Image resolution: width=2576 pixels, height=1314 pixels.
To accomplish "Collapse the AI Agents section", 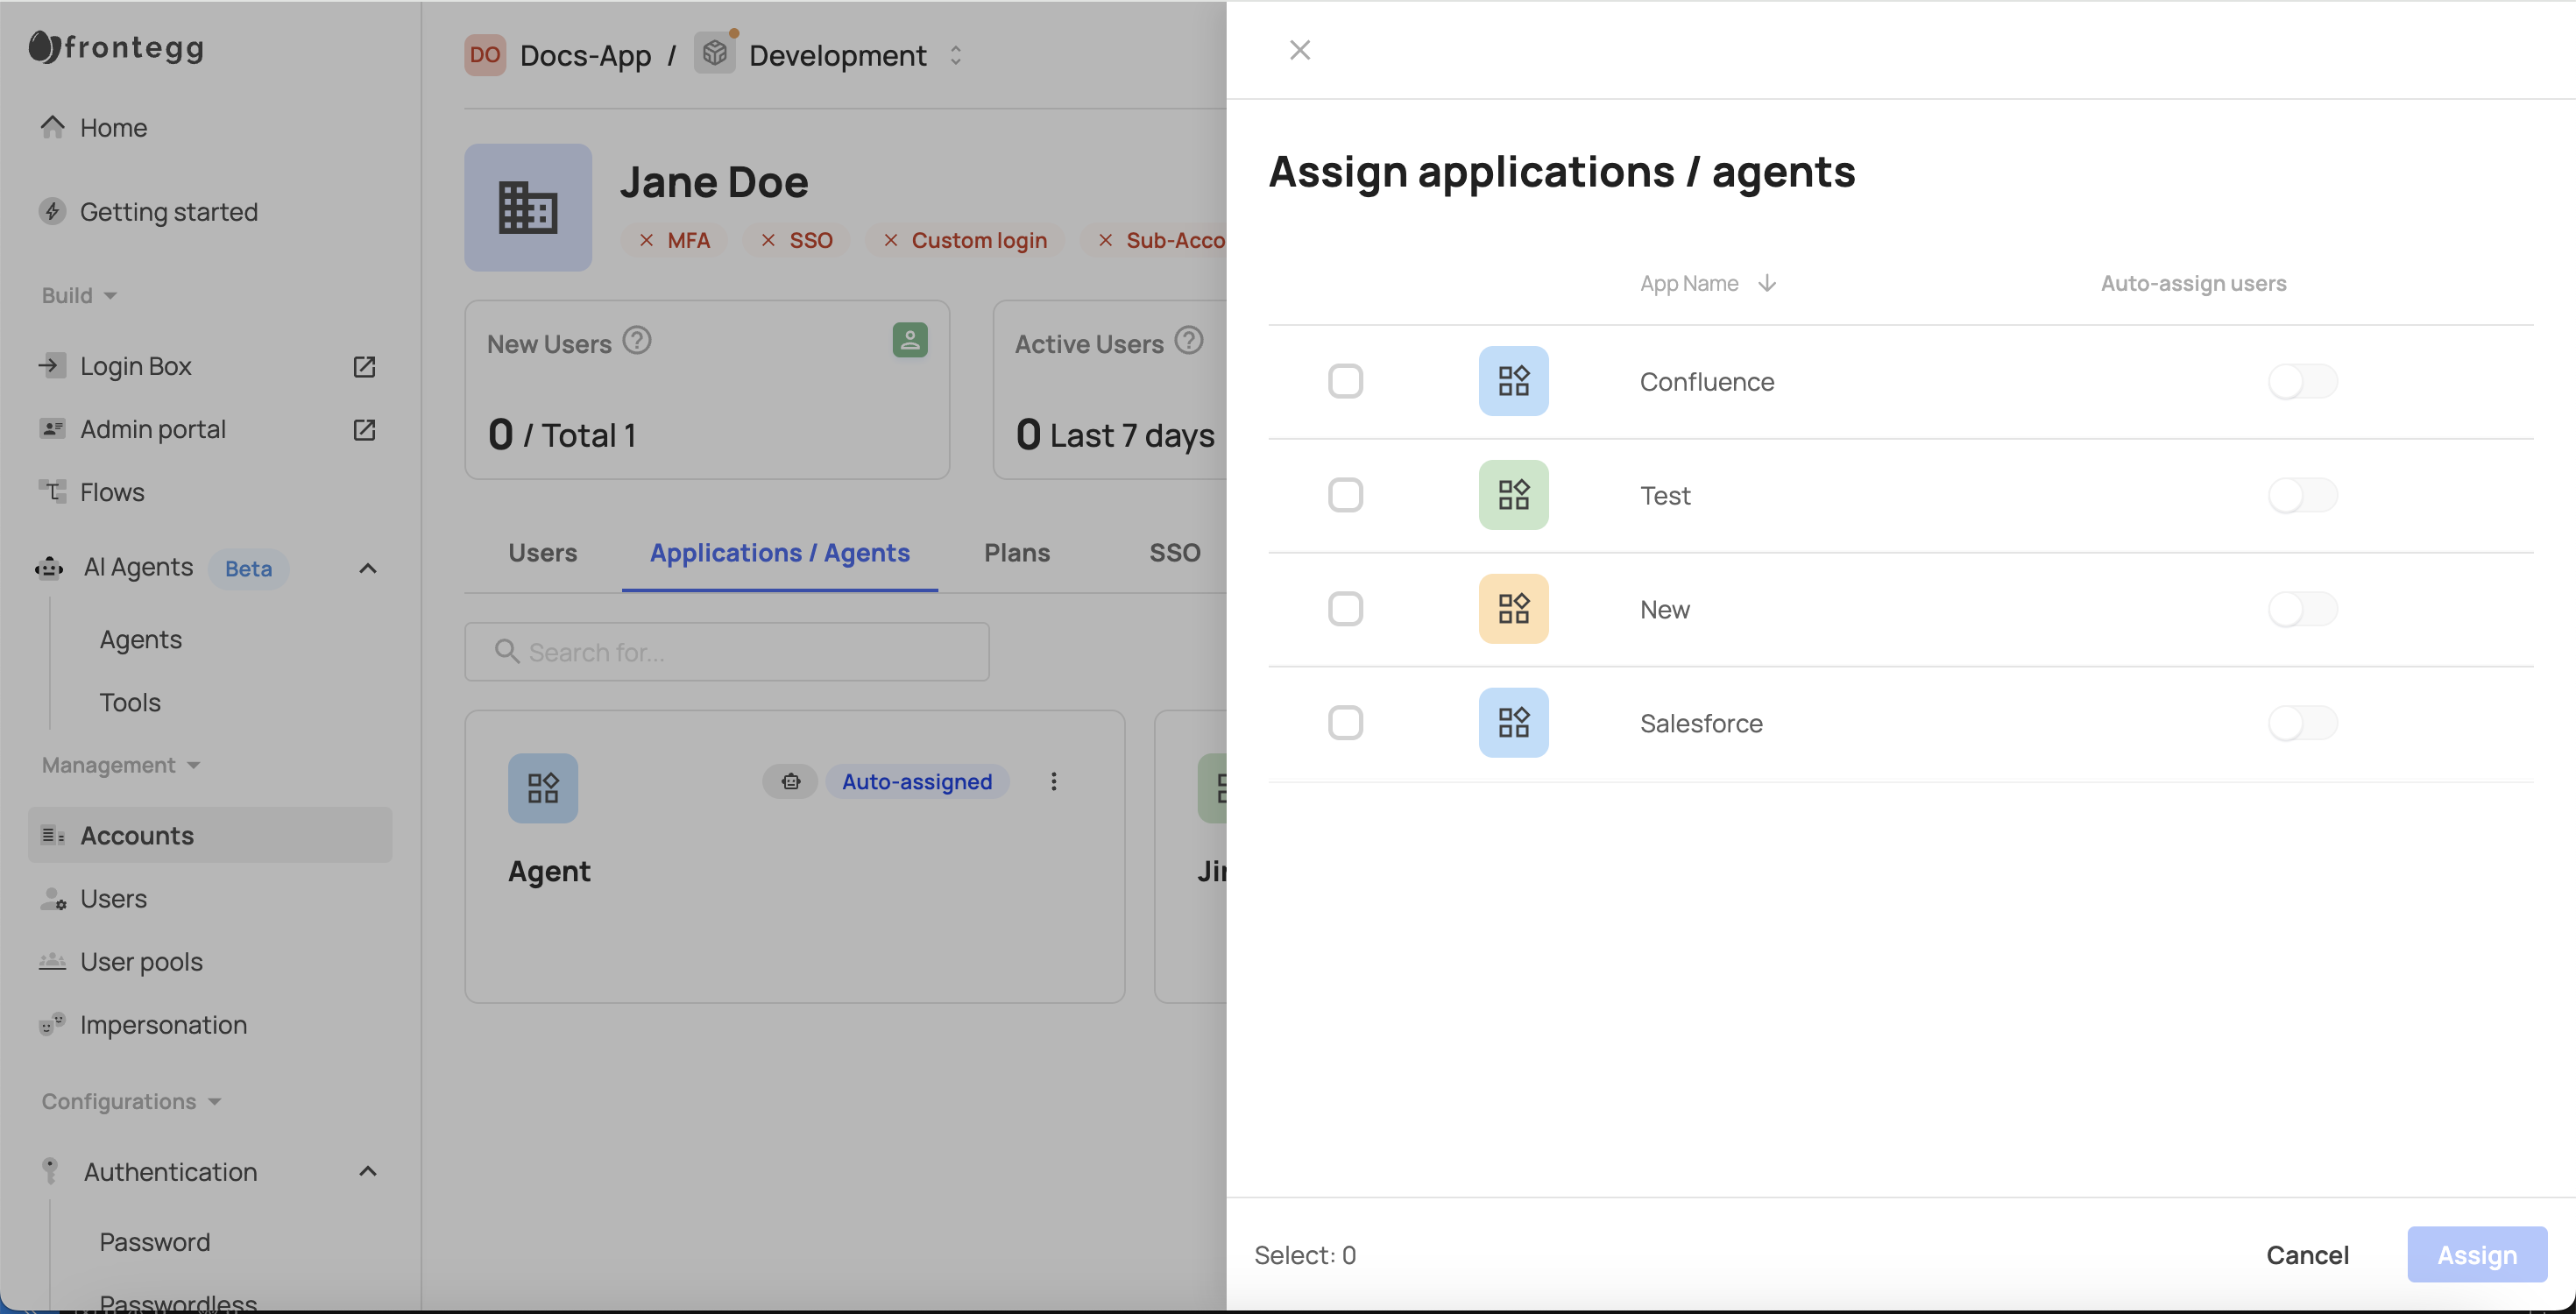I will 367,567.
